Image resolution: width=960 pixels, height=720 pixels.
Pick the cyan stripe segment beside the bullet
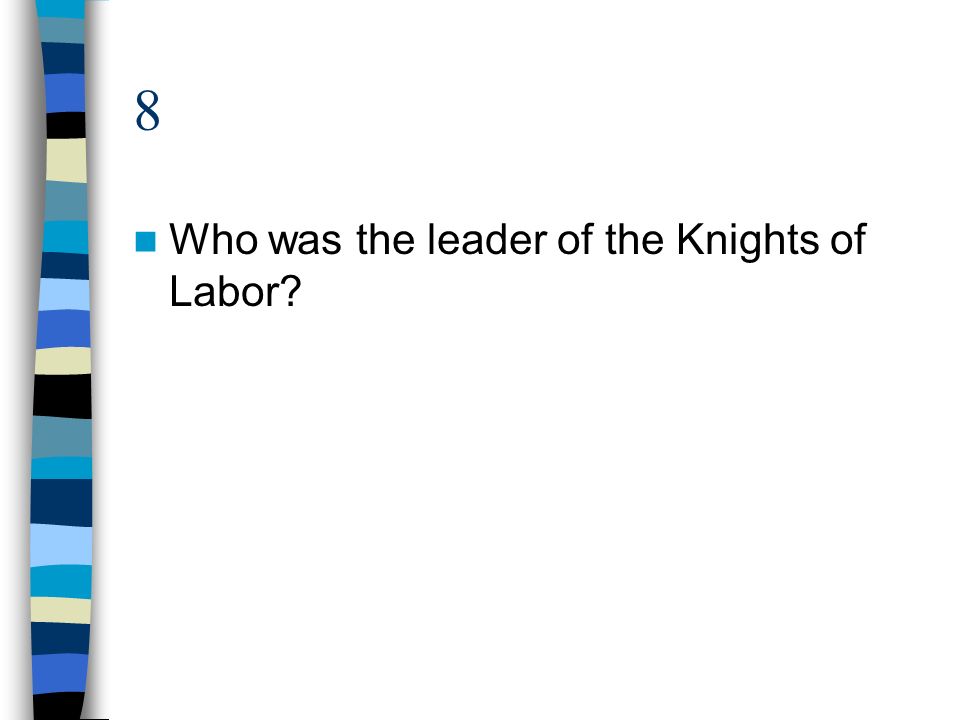point(65,237)
